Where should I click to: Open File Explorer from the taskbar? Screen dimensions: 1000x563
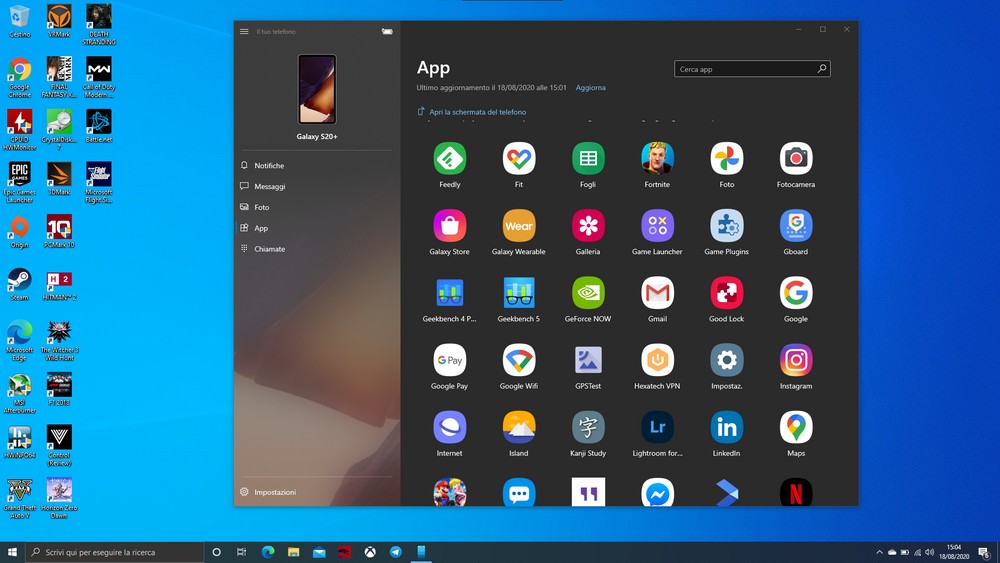[x=293, y=552]
